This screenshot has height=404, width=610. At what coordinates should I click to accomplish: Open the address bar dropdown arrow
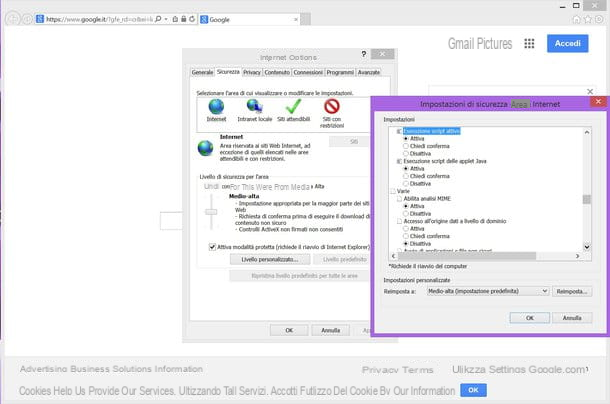[x=166, y=19]
